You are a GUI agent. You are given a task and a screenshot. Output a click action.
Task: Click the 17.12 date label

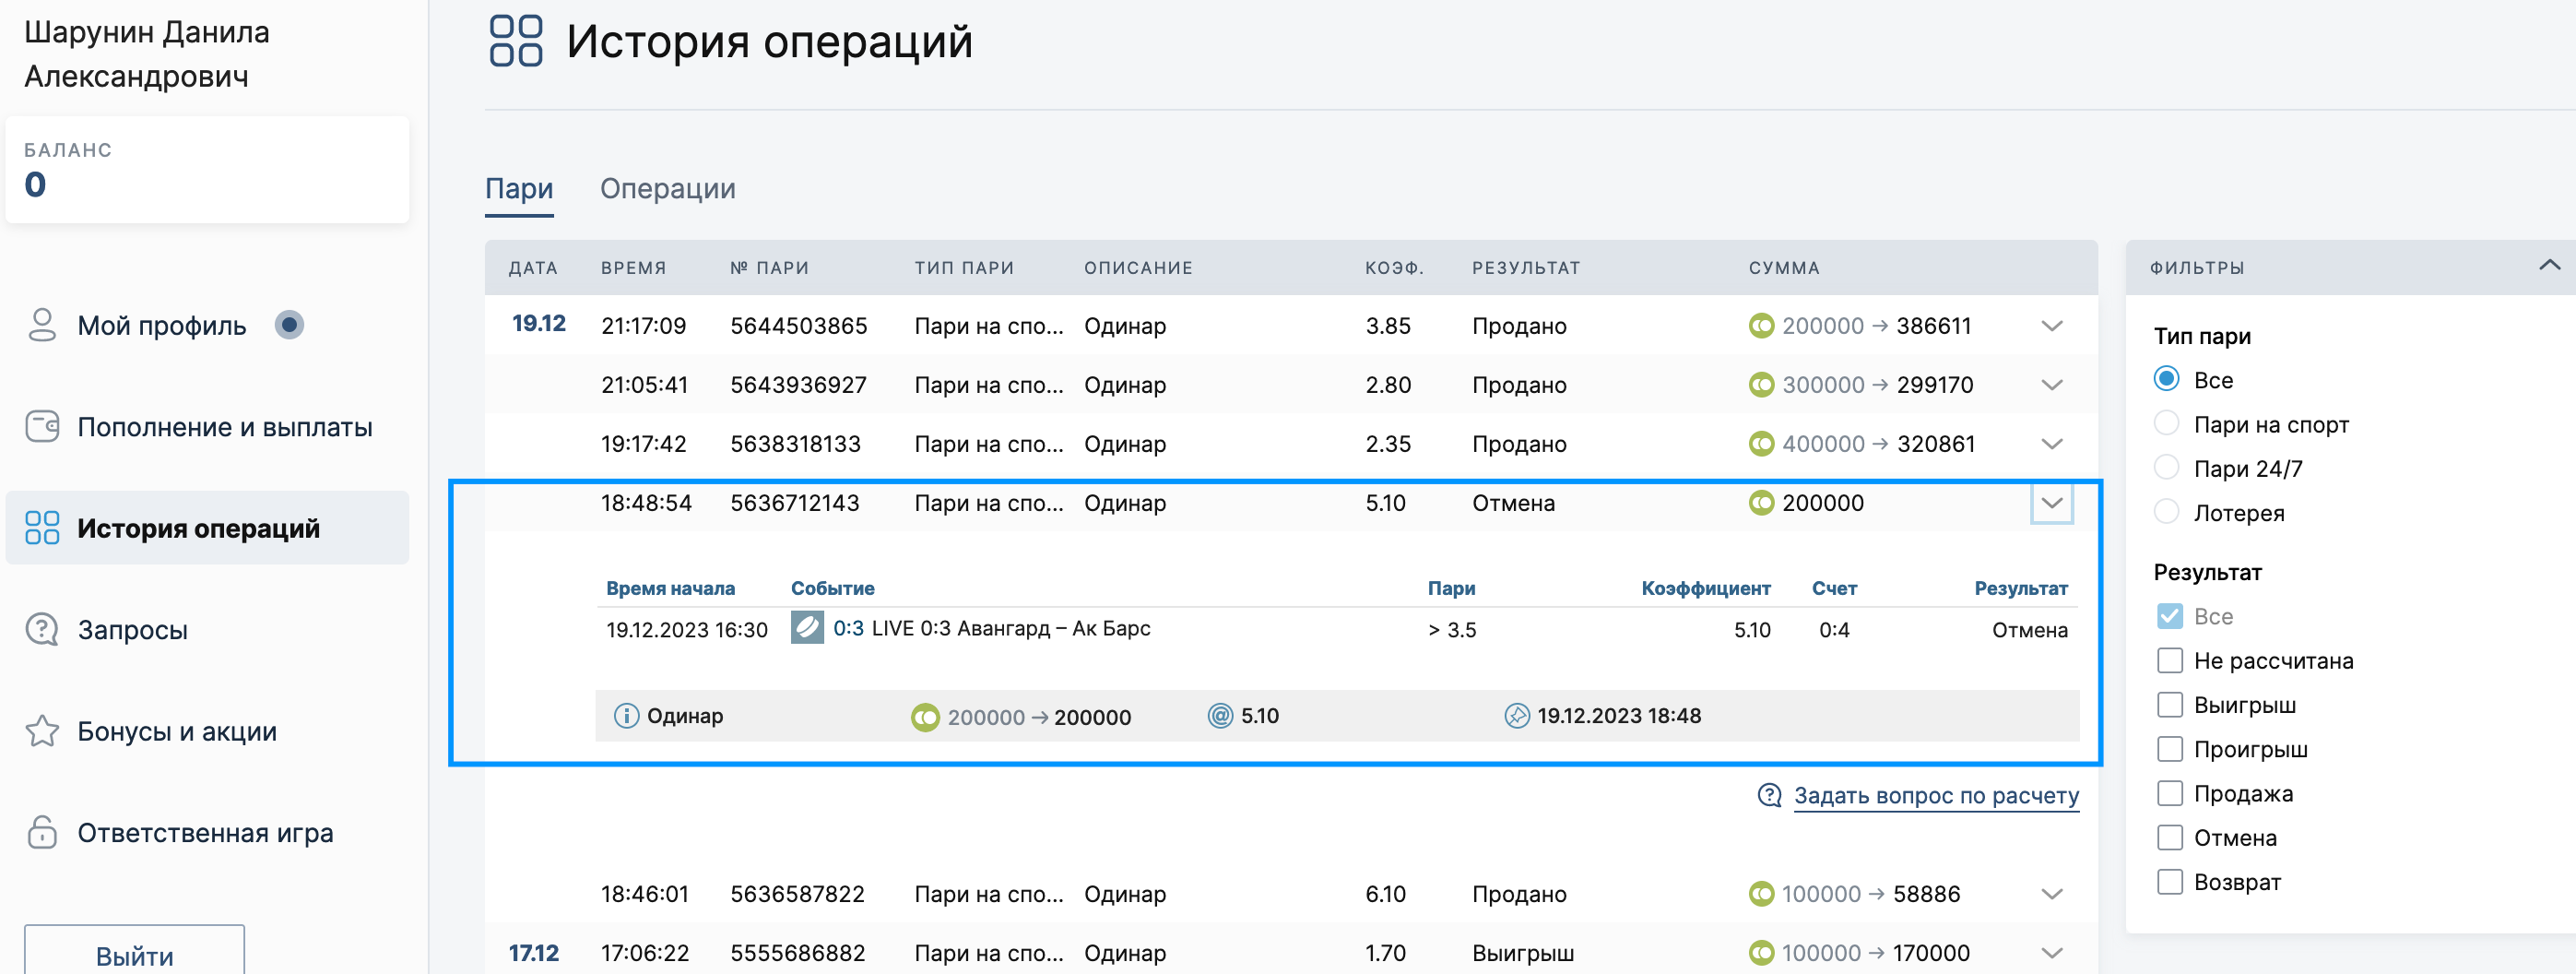tap(533, 953)
